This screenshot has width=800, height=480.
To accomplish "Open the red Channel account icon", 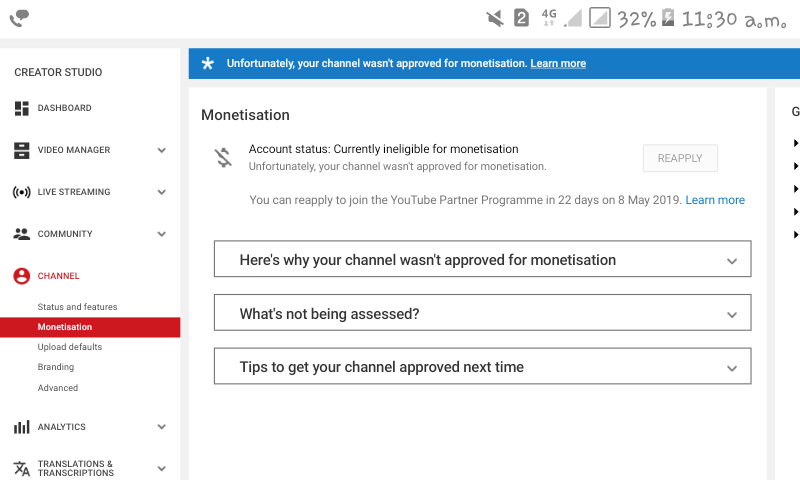I will pyautogui.click(x=21, y=276).
